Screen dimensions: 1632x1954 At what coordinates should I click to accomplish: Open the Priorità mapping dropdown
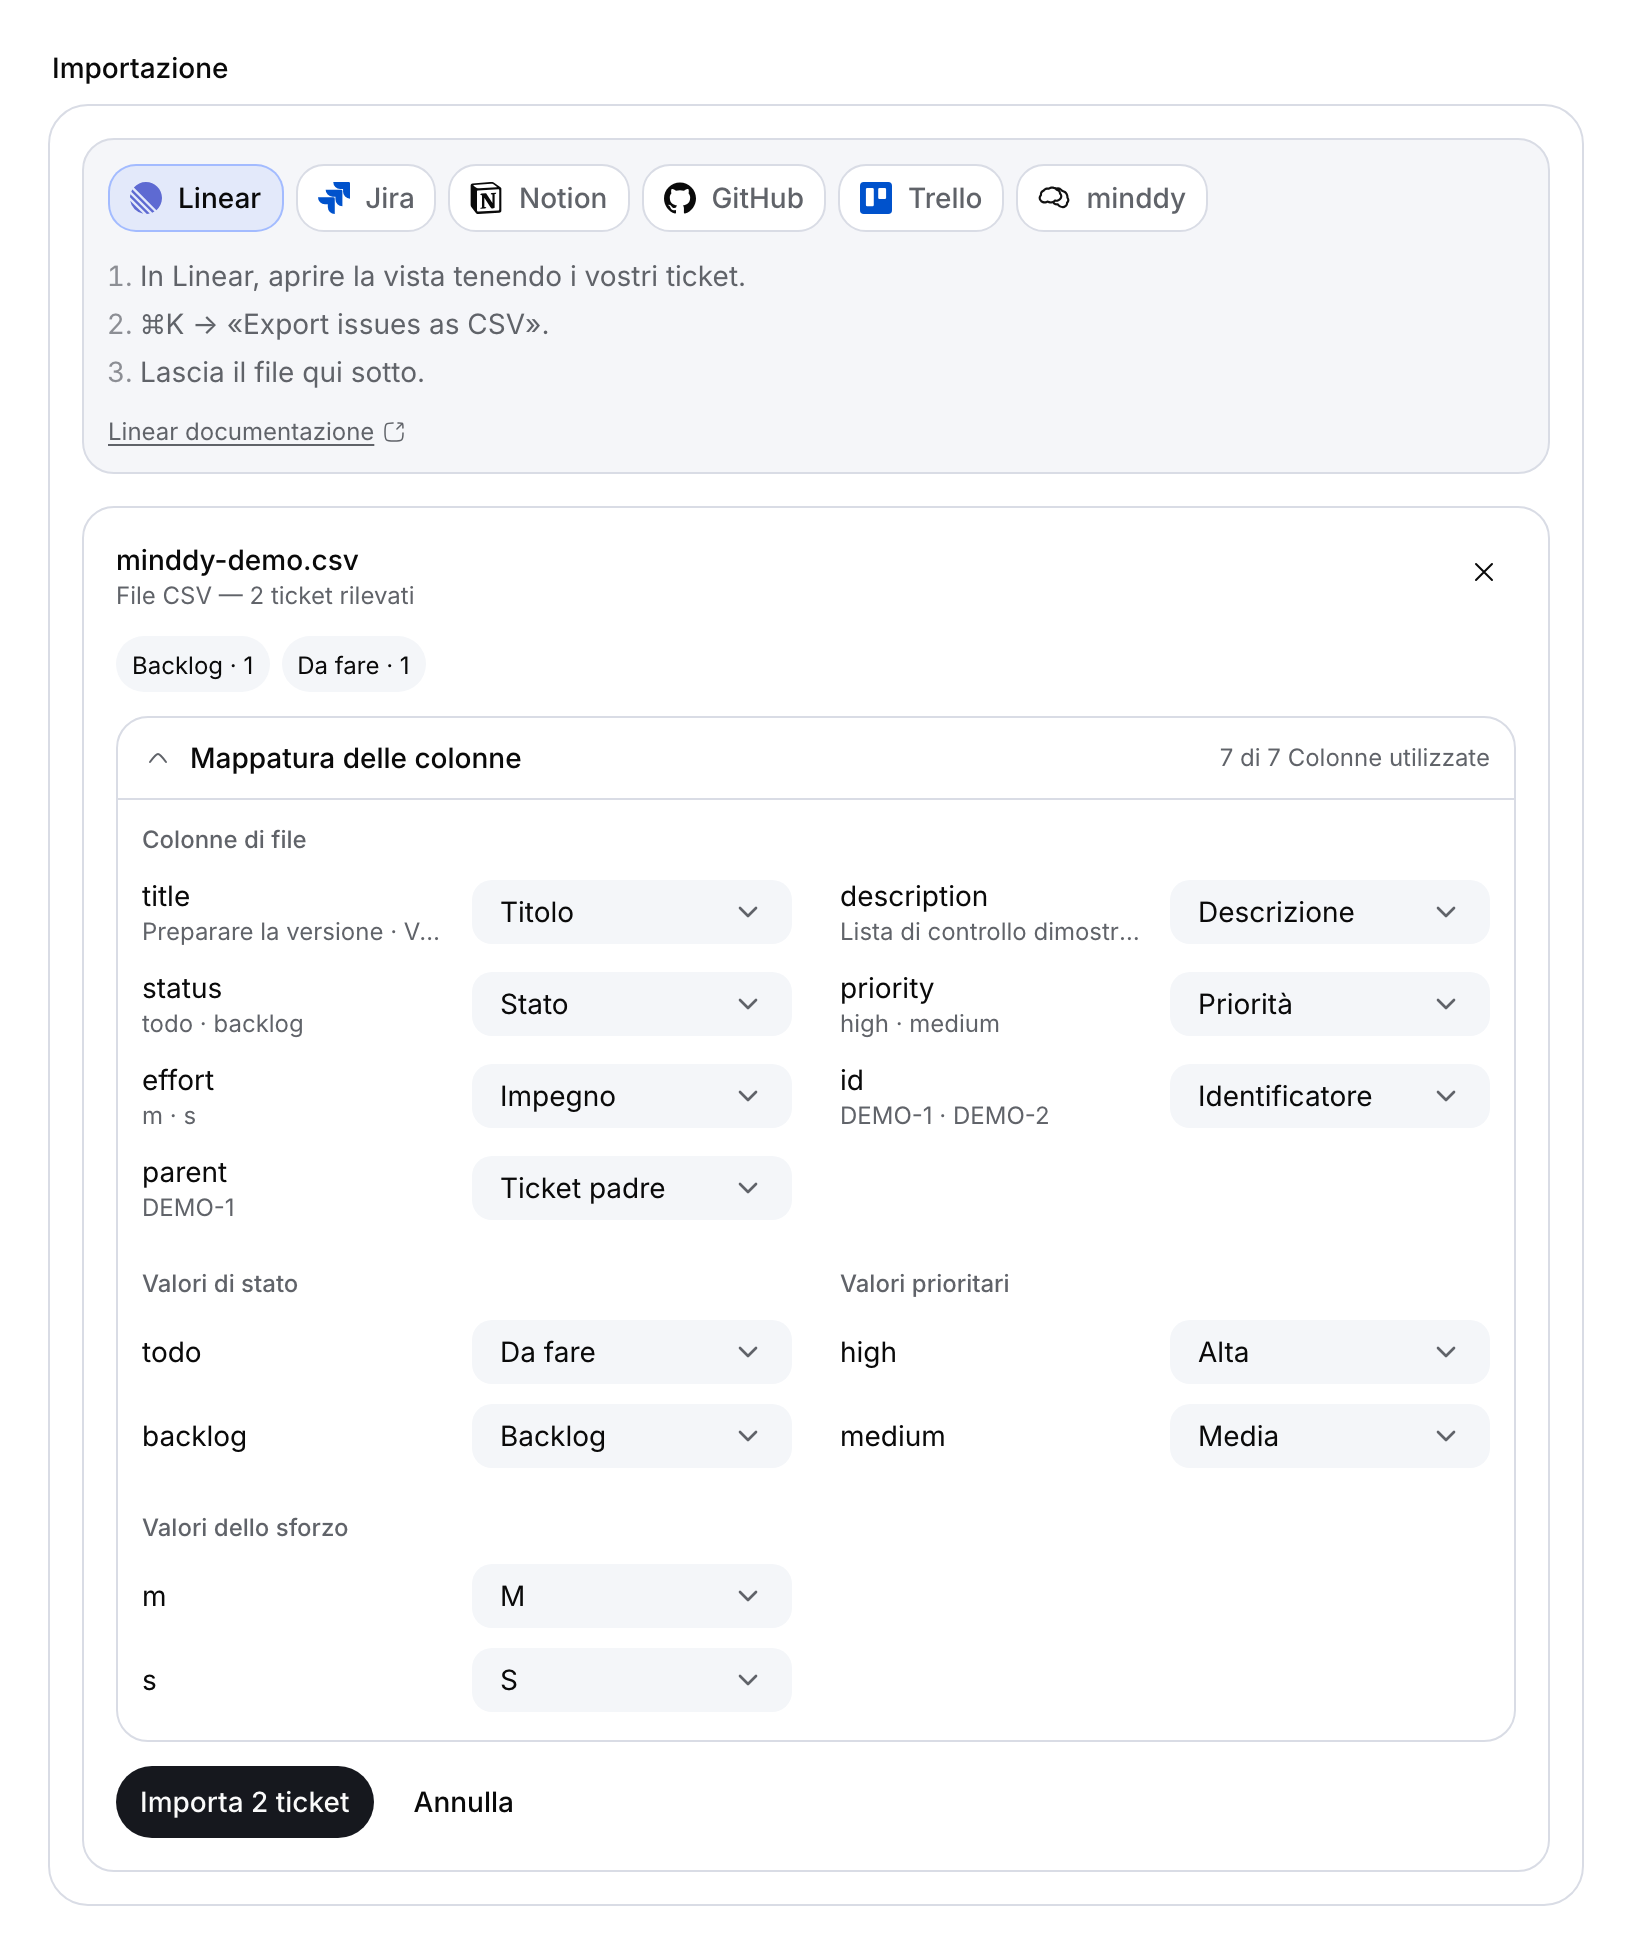pos(1330,1004)
